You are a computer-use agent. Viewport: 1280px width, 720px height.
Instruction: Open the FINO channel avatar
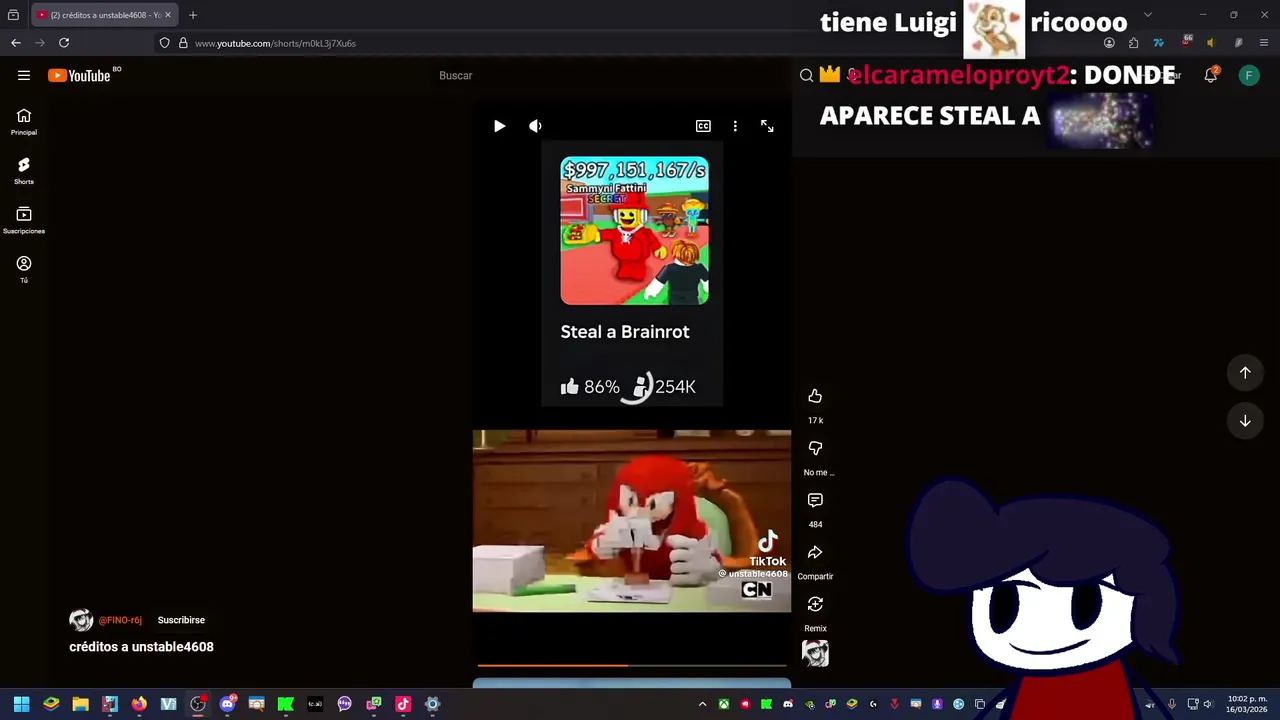(81, 620)
